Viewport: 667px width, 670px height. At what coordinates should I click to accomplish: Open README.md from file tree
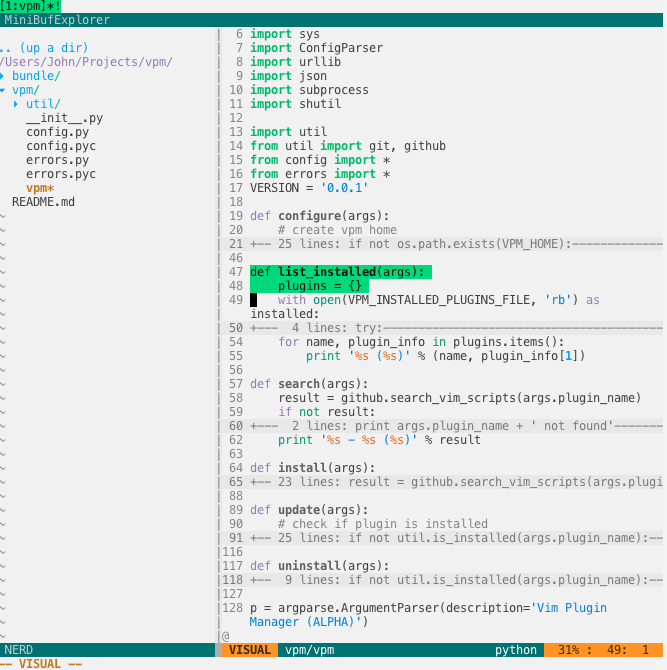43,202
